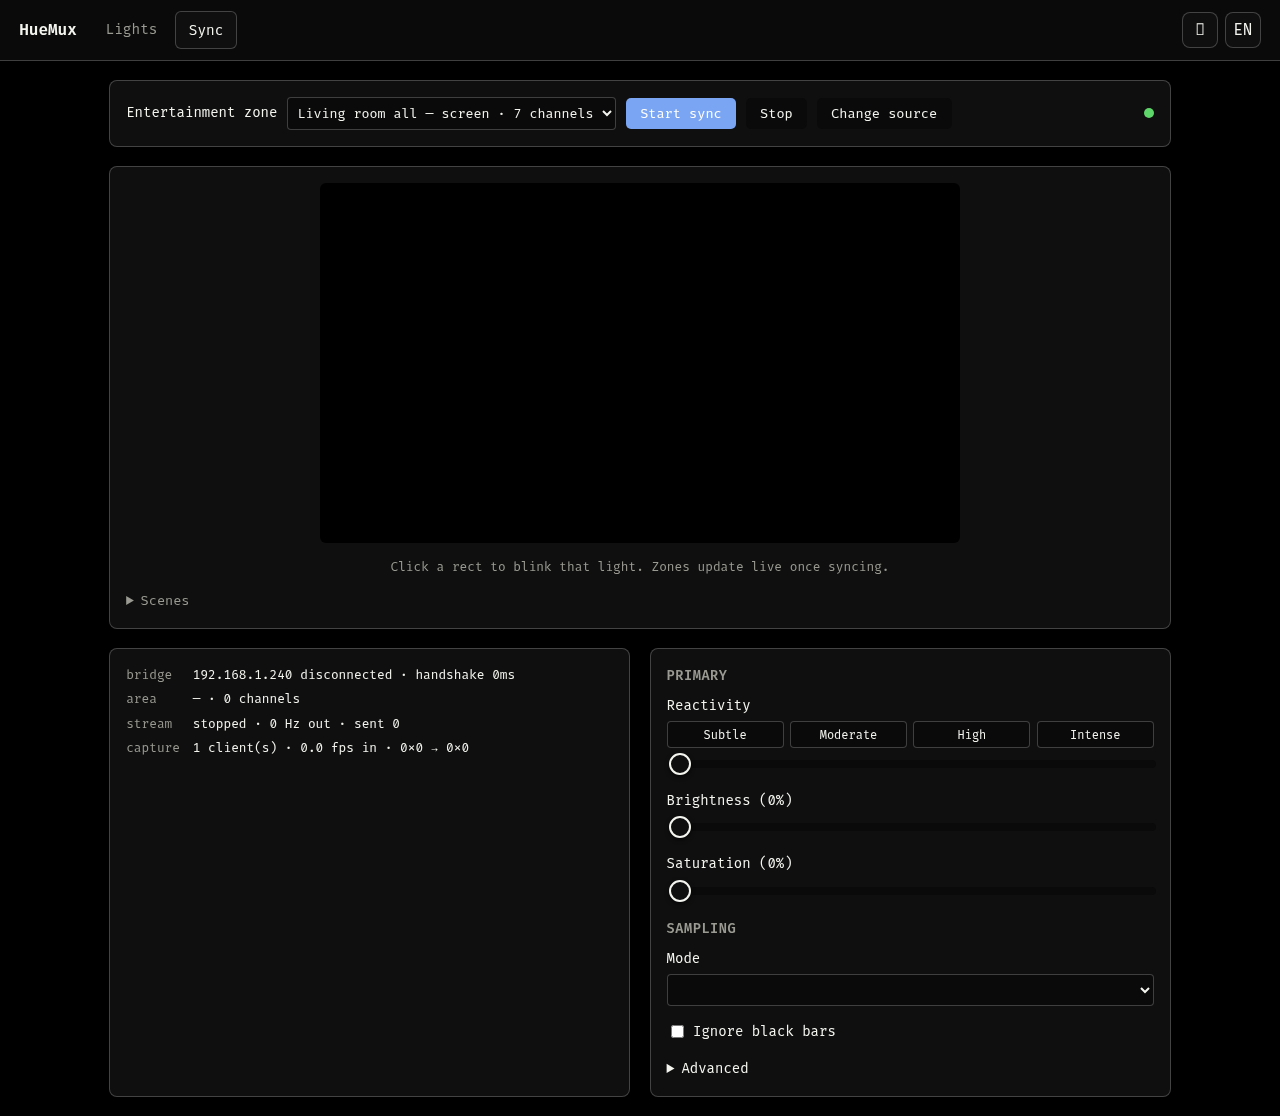Click the Stop button

click(776, 113)
